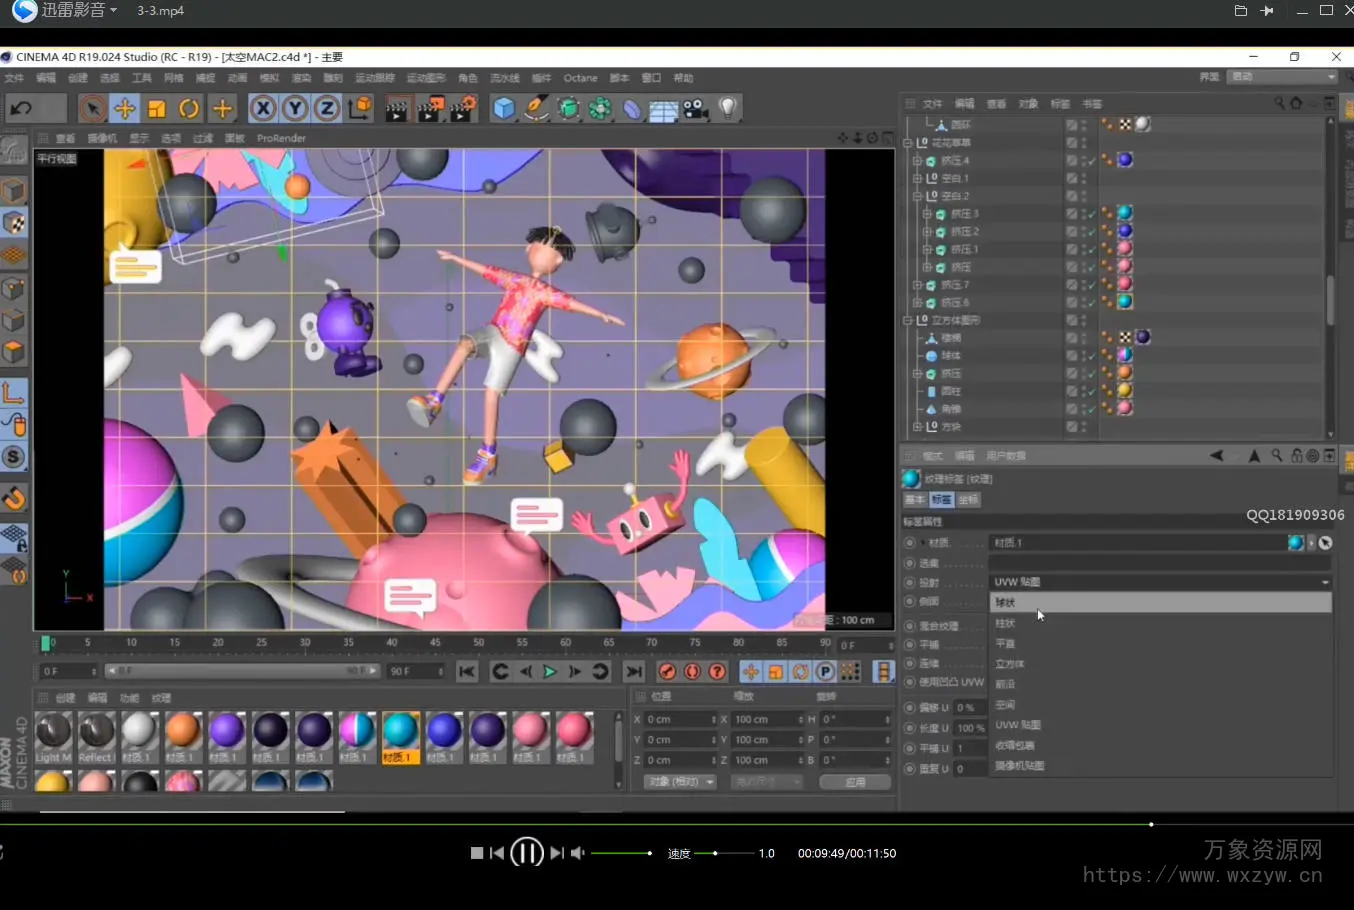Switch to the 坐标 tab in attributes
This screenshot has height=910, width=1354.
[968, 499]
